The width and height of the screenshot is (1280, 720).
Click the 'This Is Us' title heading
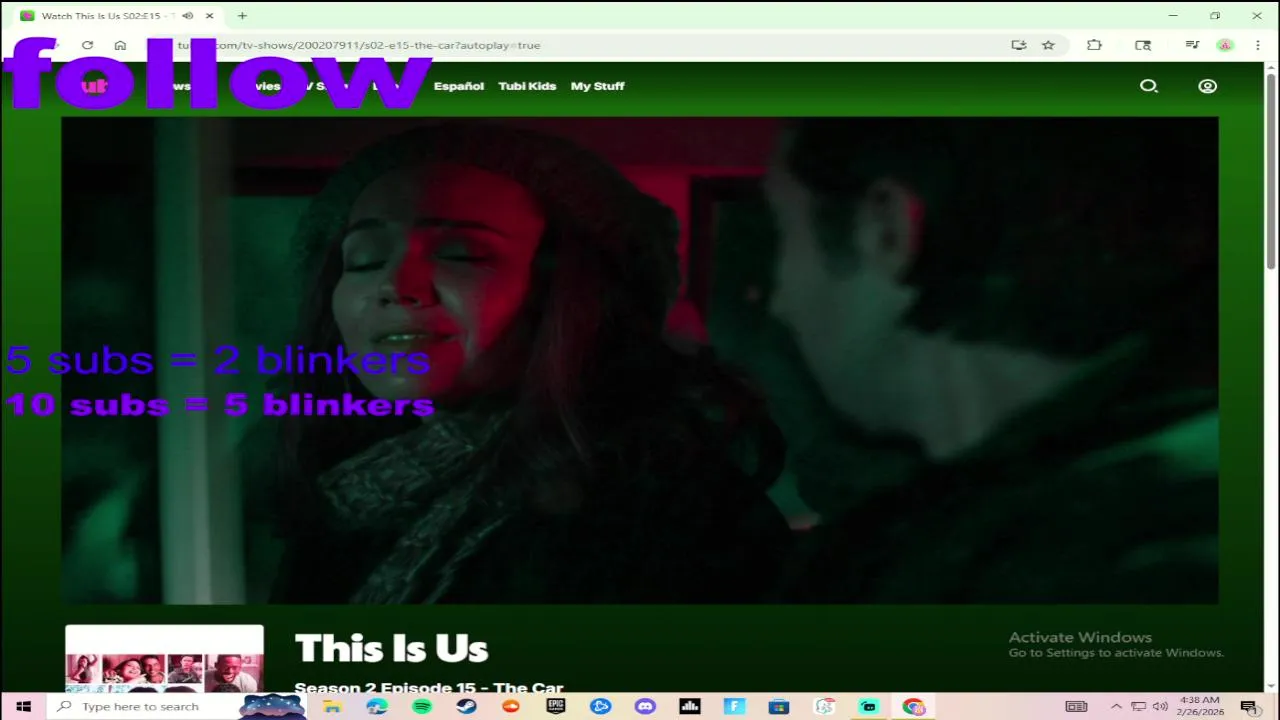click(x=391, y=648)
